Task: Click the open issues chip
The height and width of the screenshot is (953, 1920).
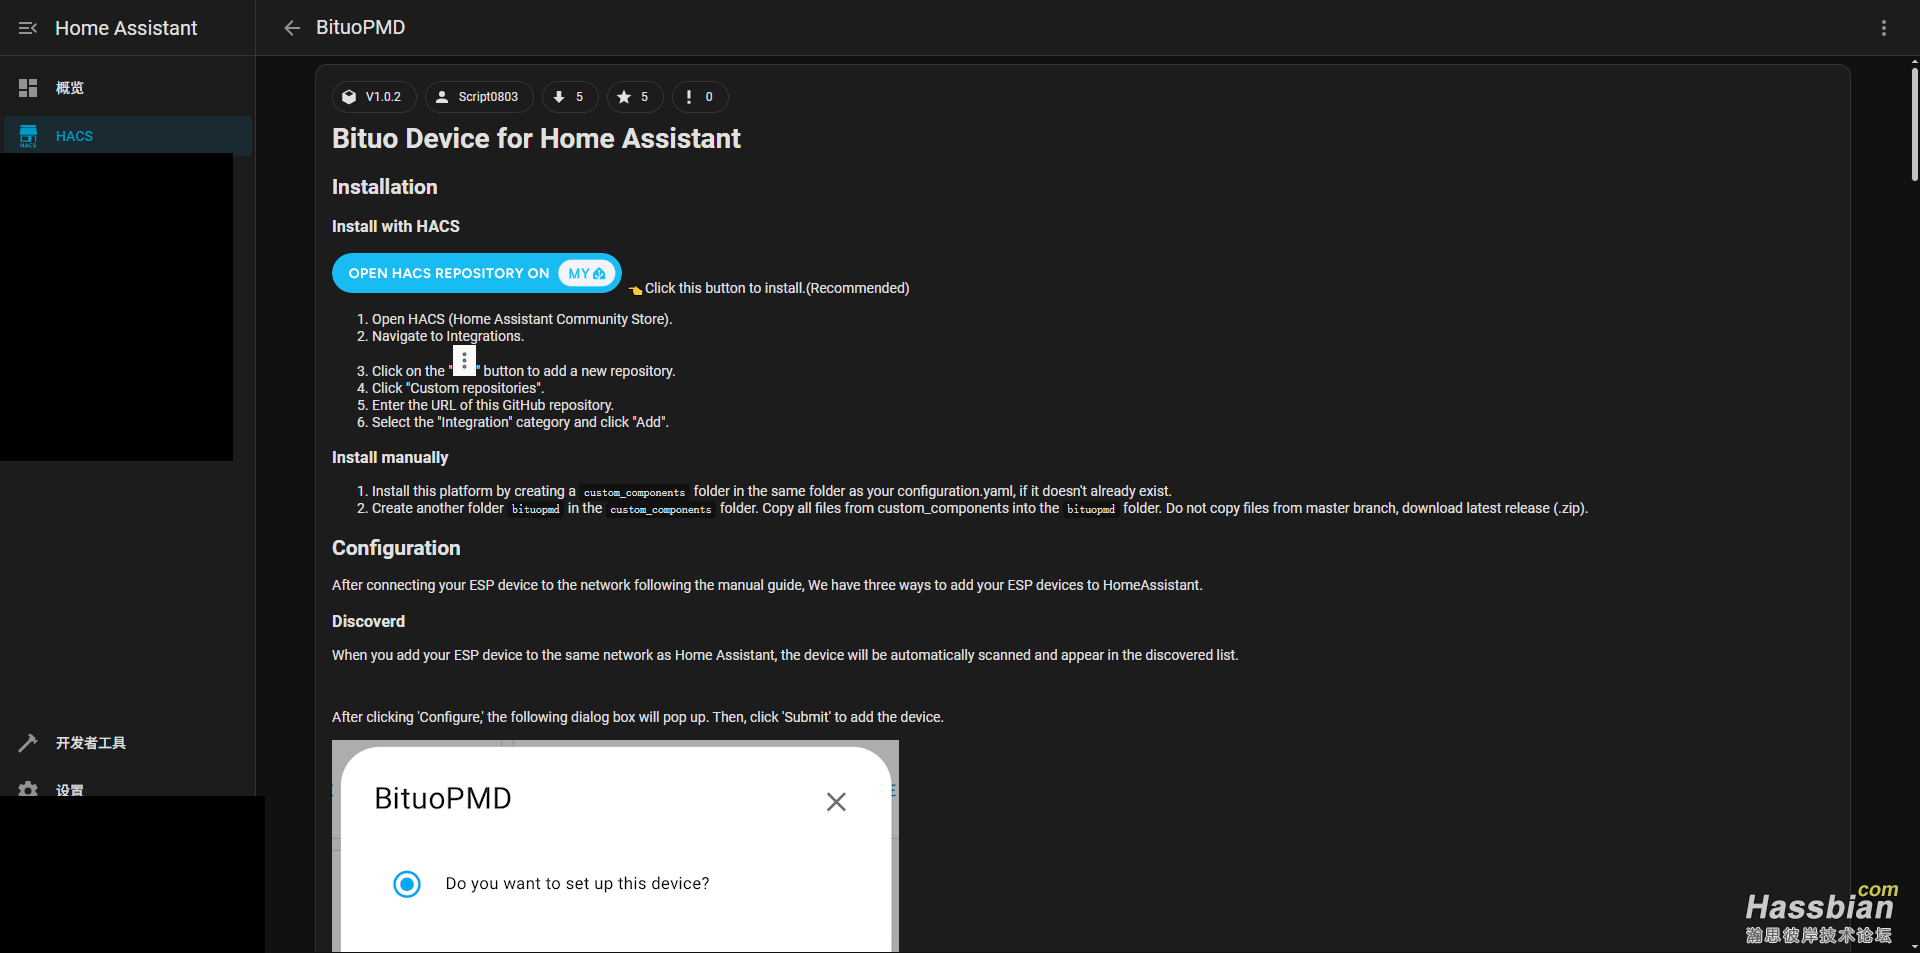Action: click(699, 97)
